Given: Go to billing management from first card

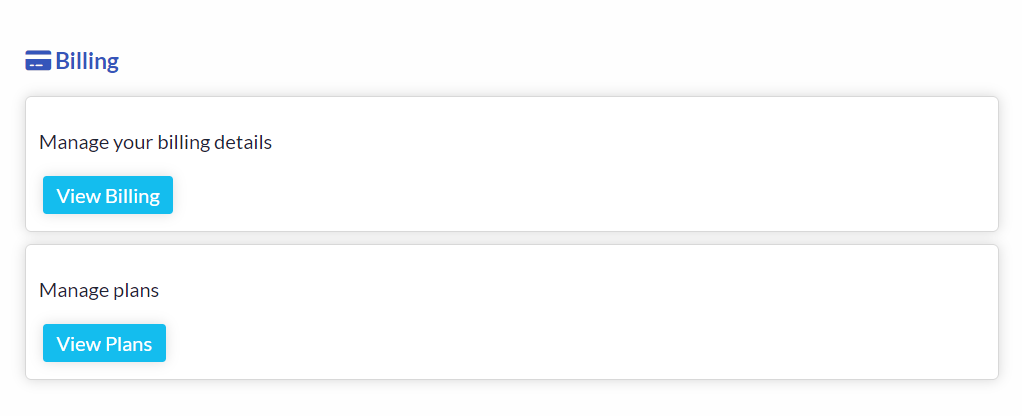Looking at the screenshot, I should click(x=108, y=195).
